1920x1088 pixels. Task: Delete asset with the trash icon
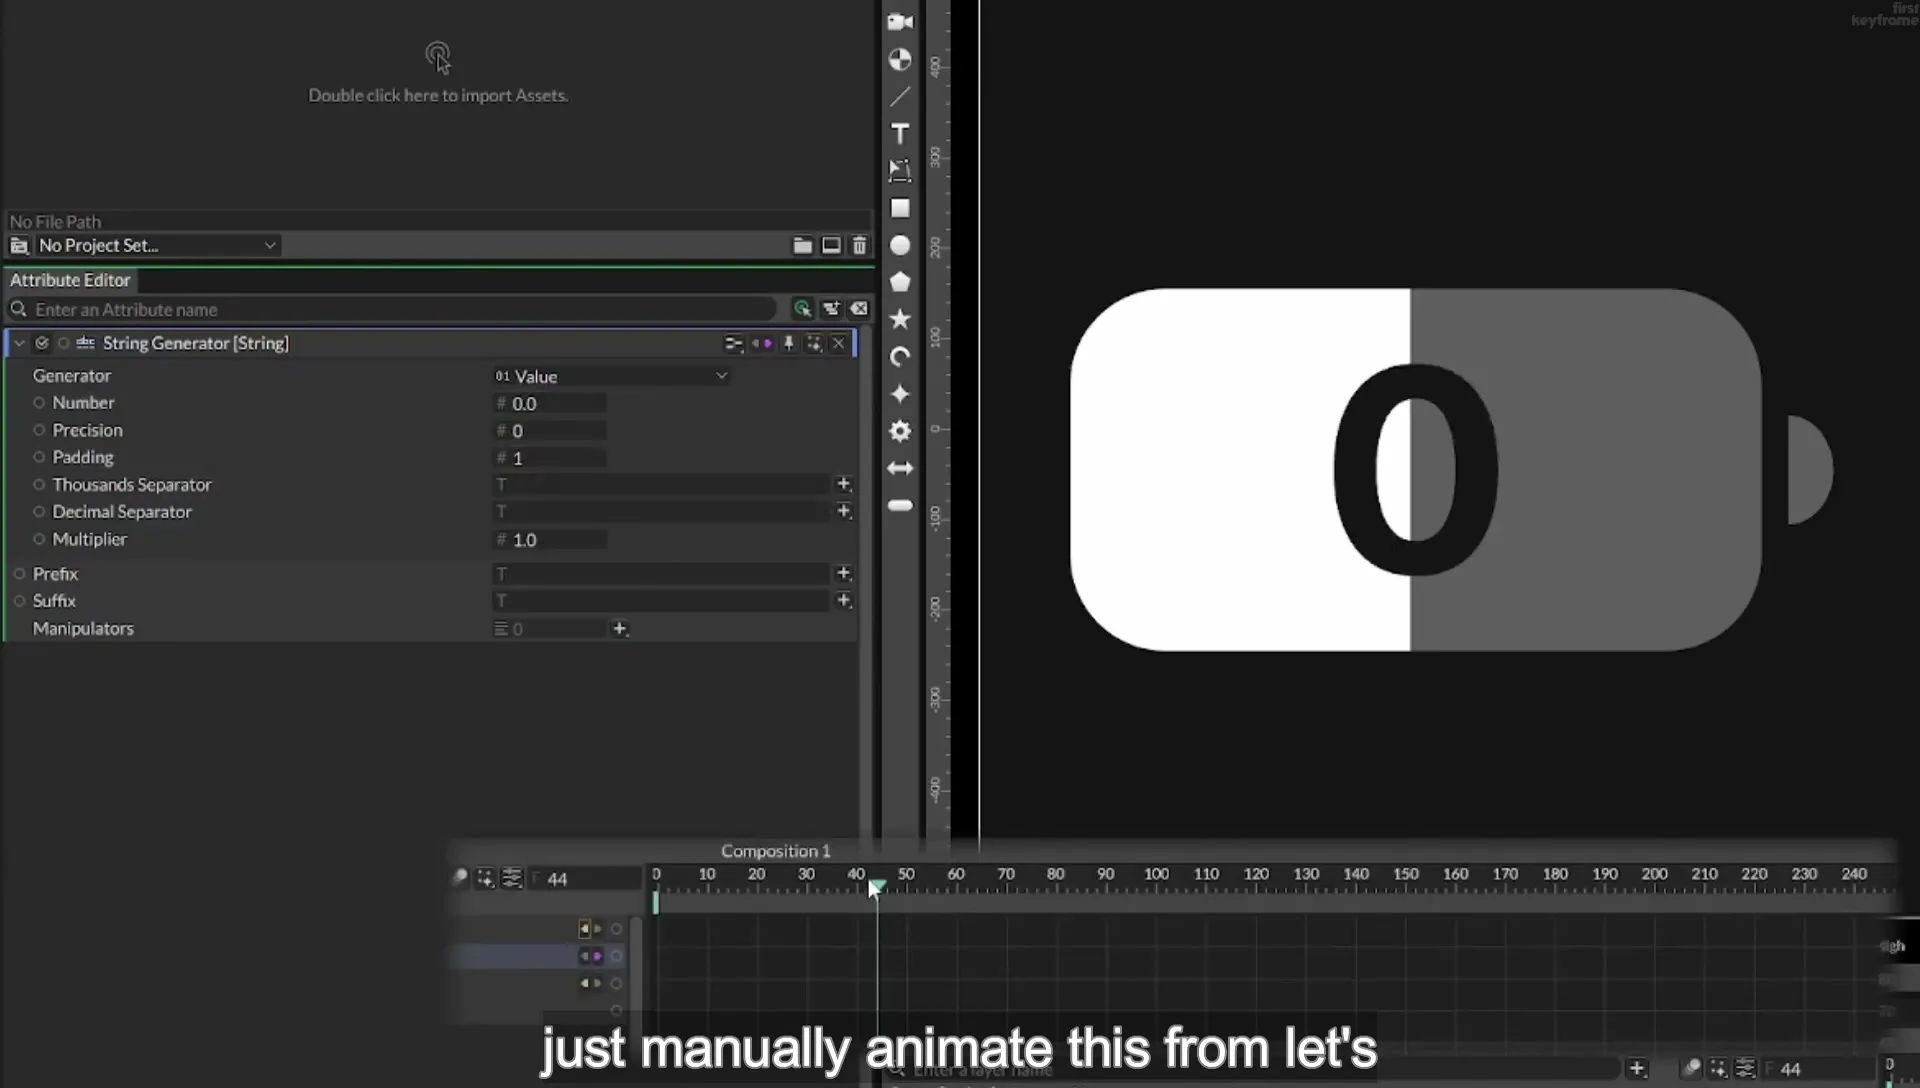[x=859, y=245]
